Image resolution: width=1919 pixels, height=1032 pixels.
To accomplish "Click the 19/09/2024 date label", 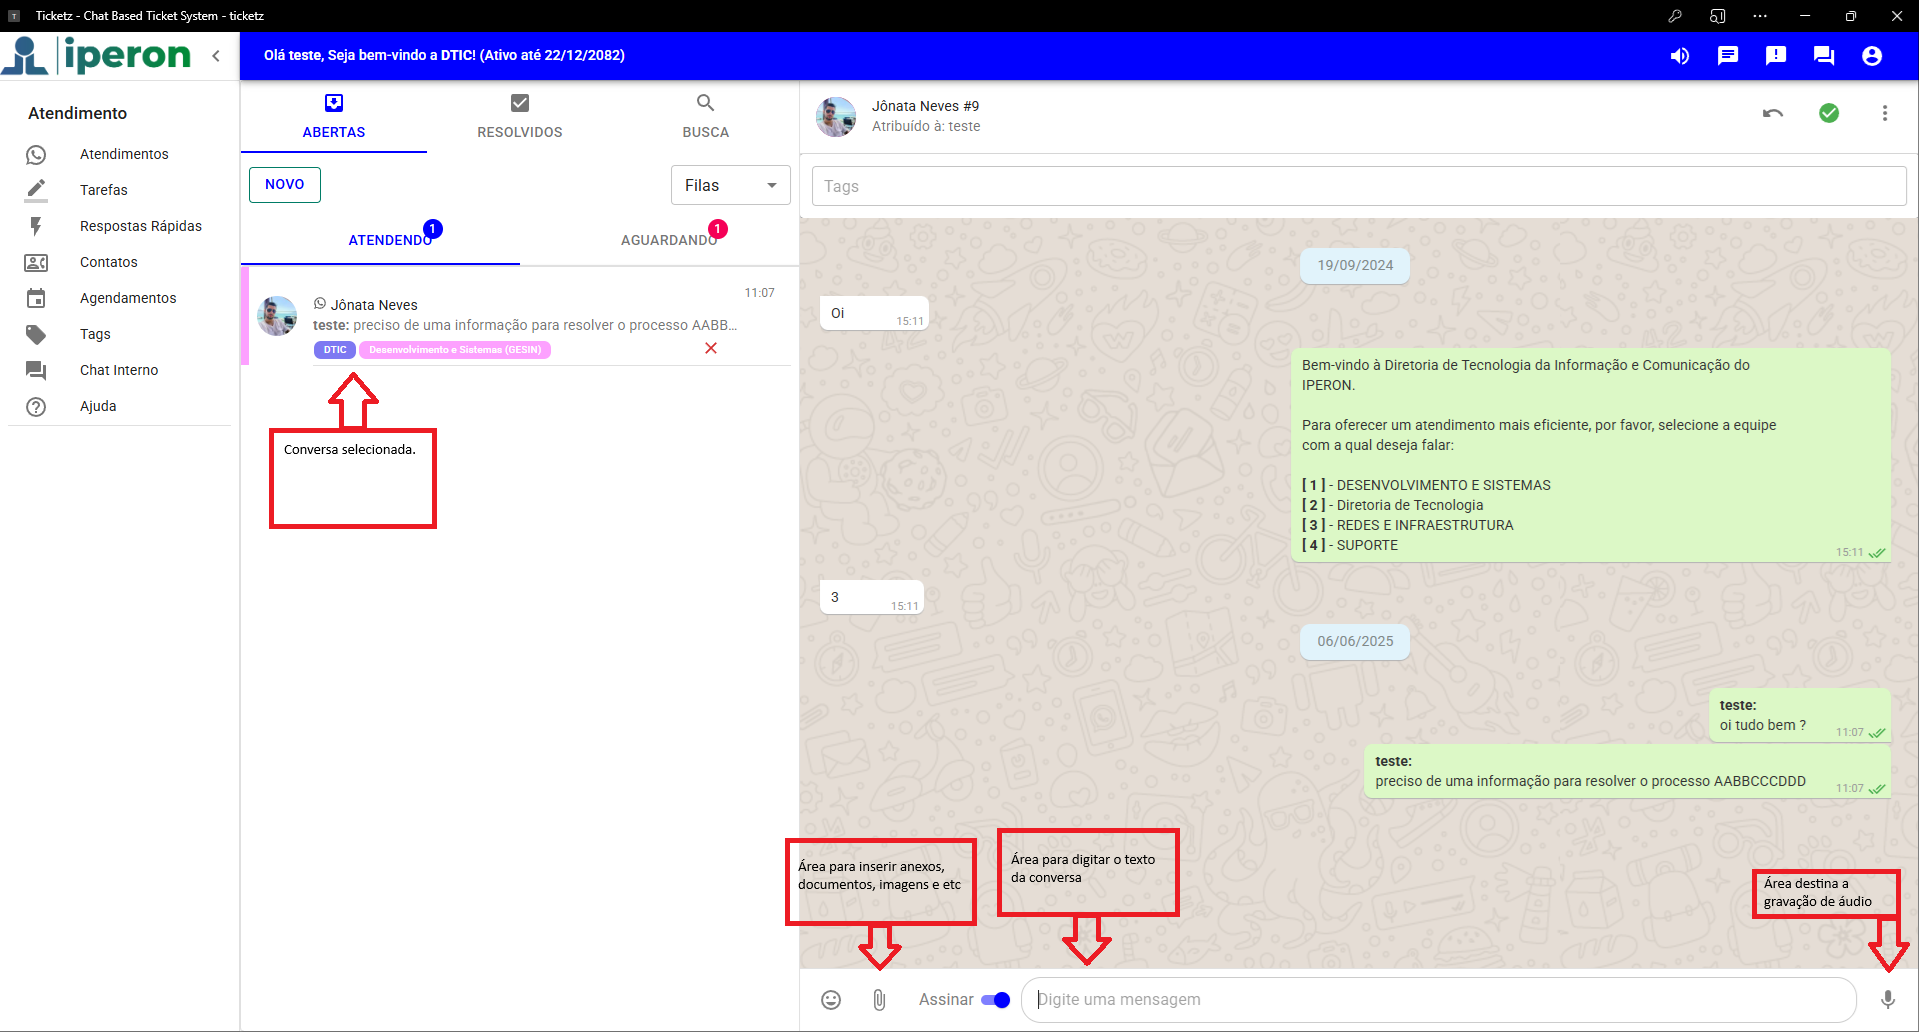I will 1355,265.
